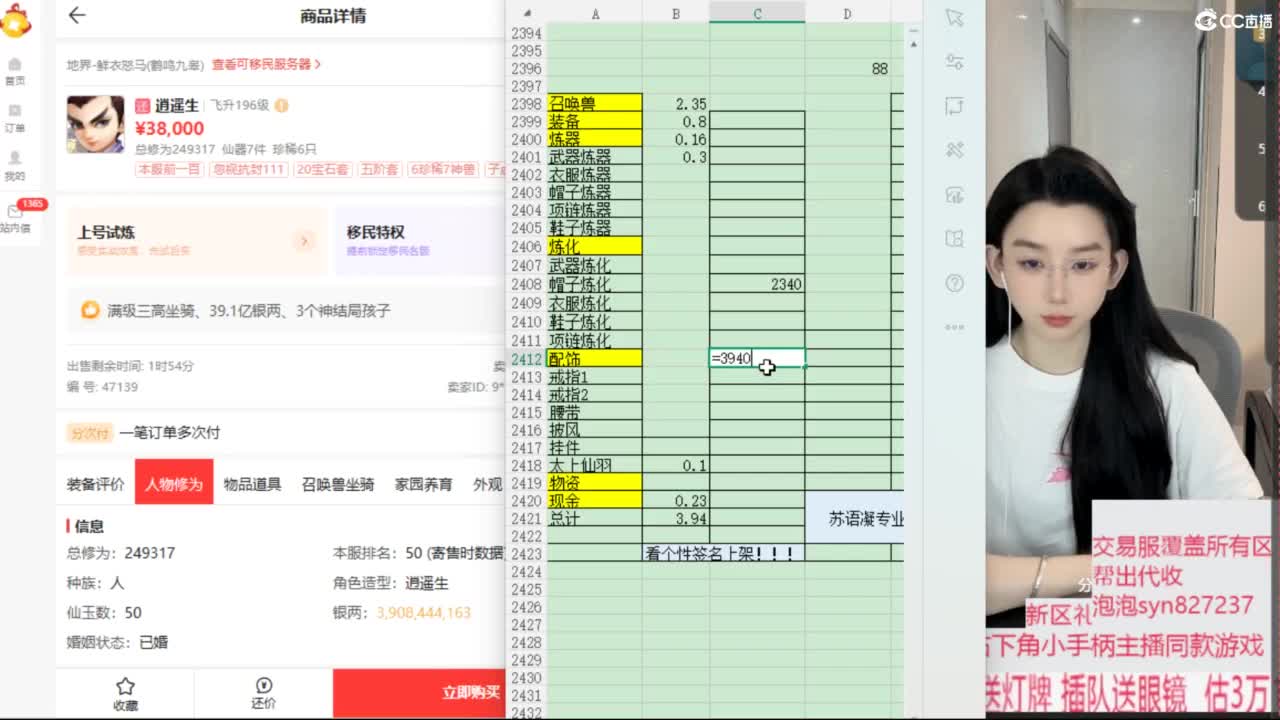
Task: Click the 本服前一百 tag
Action: coord(170,170)
